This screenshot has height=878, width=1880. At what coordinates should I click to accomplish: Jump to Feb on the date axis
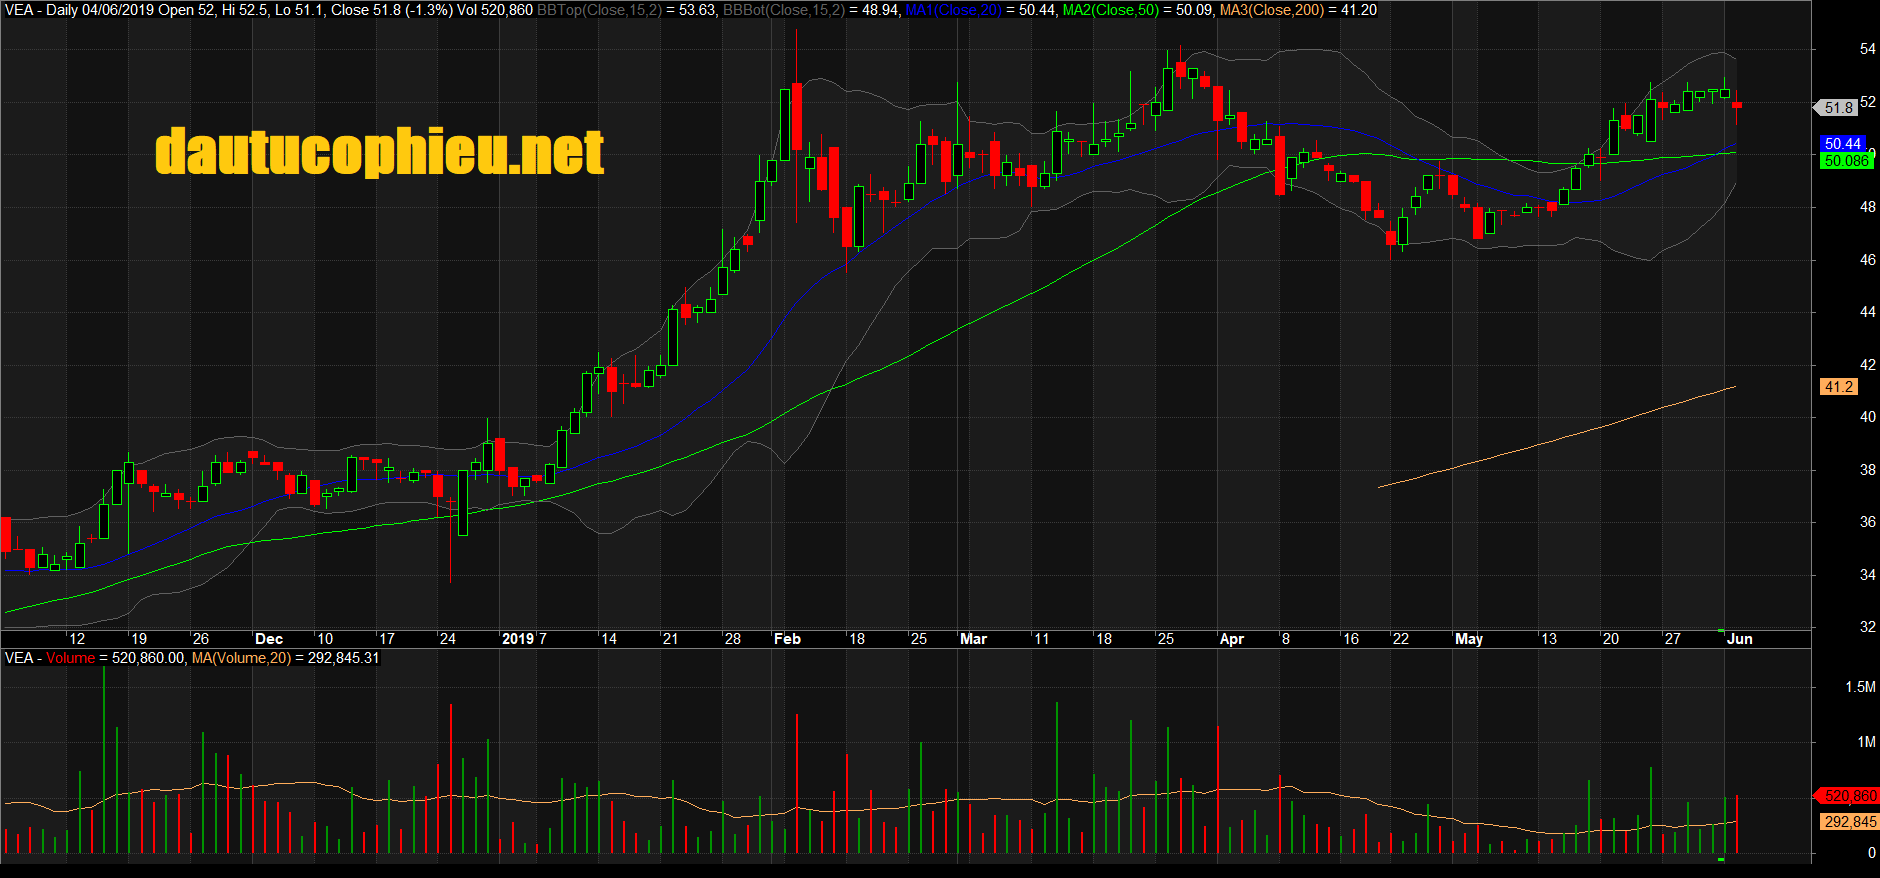click(787, 639)
